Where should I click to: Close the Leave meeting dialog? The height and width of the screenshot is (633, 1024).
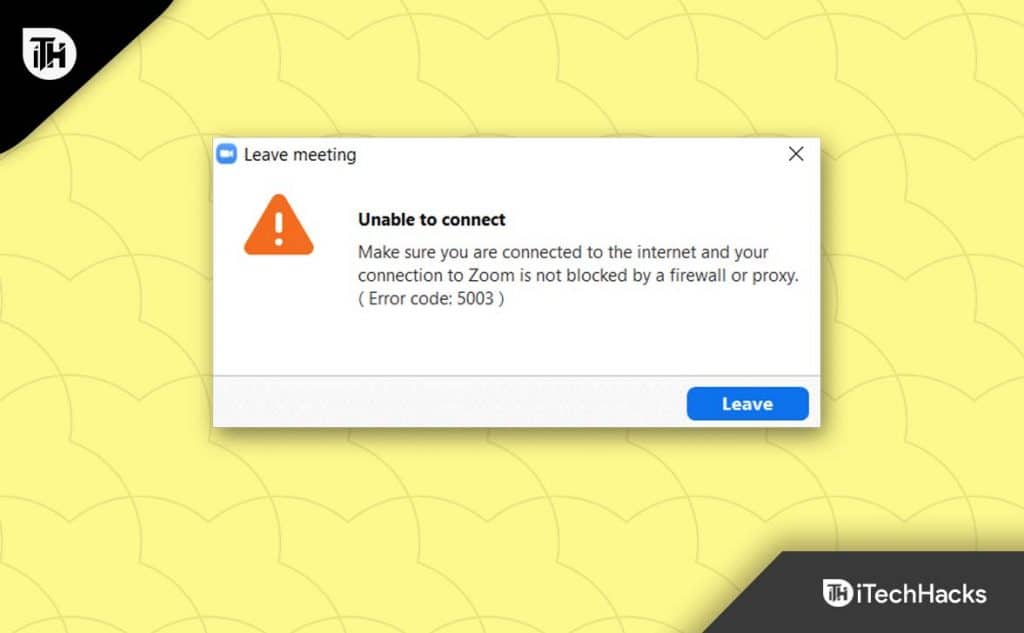(795, 154)
